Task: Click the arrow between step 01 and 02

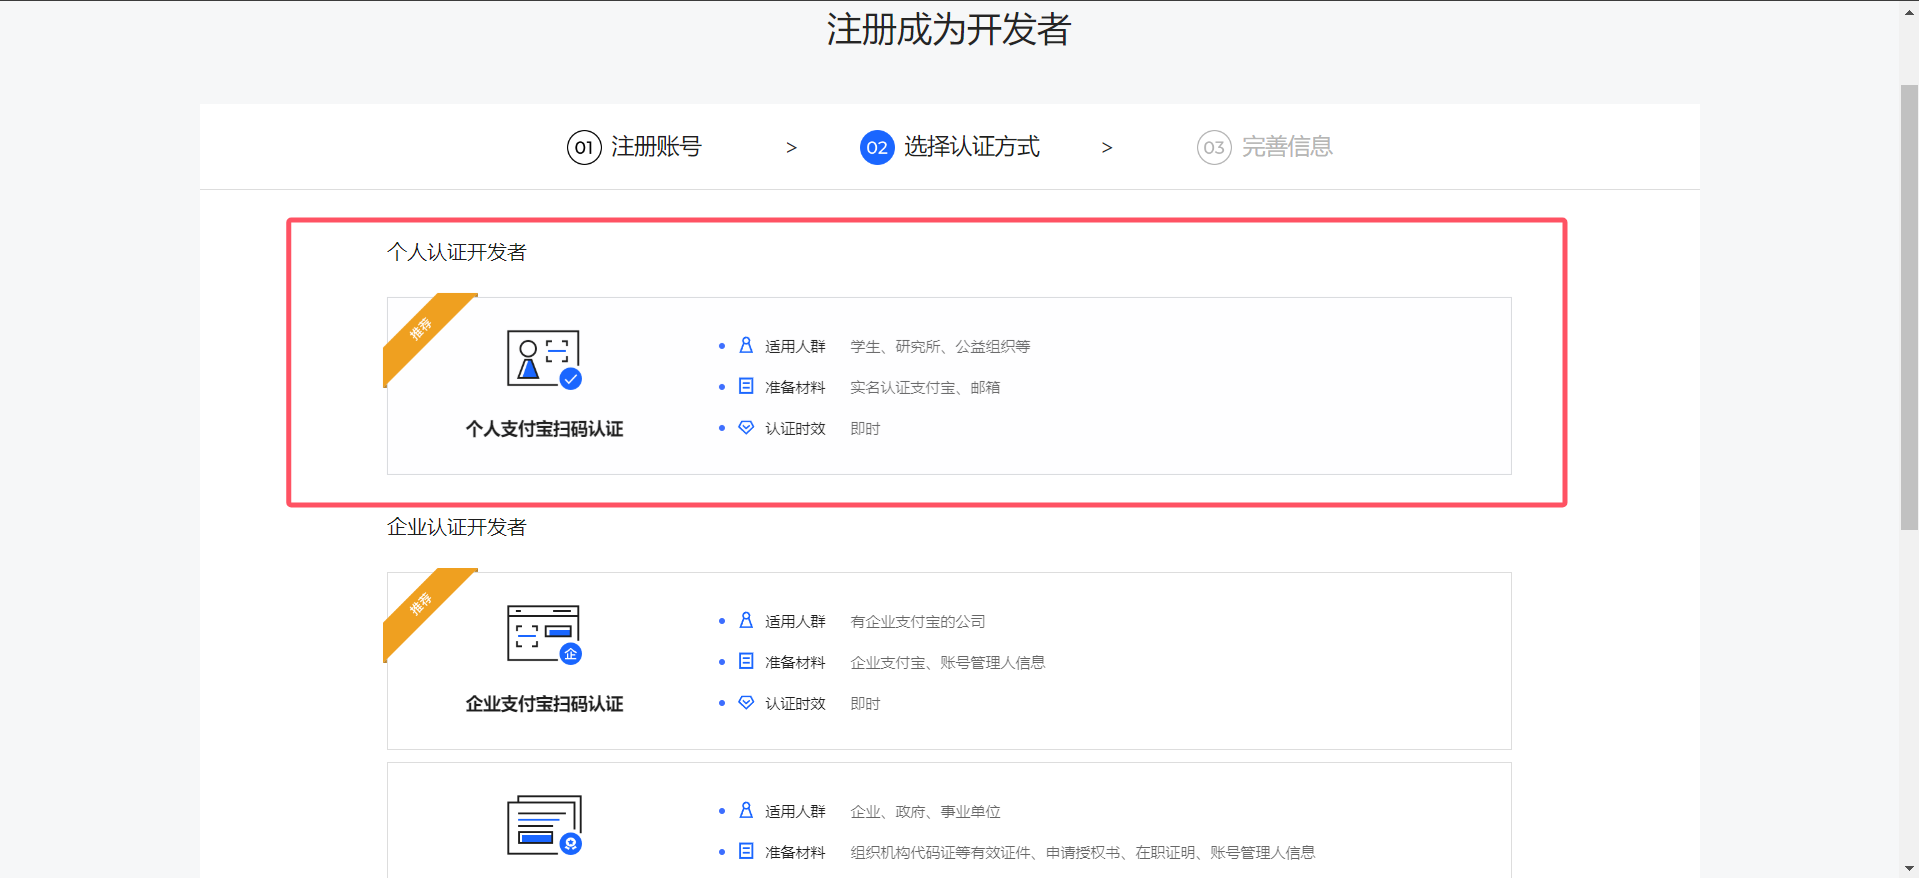Action: click(x=791, y=148)
